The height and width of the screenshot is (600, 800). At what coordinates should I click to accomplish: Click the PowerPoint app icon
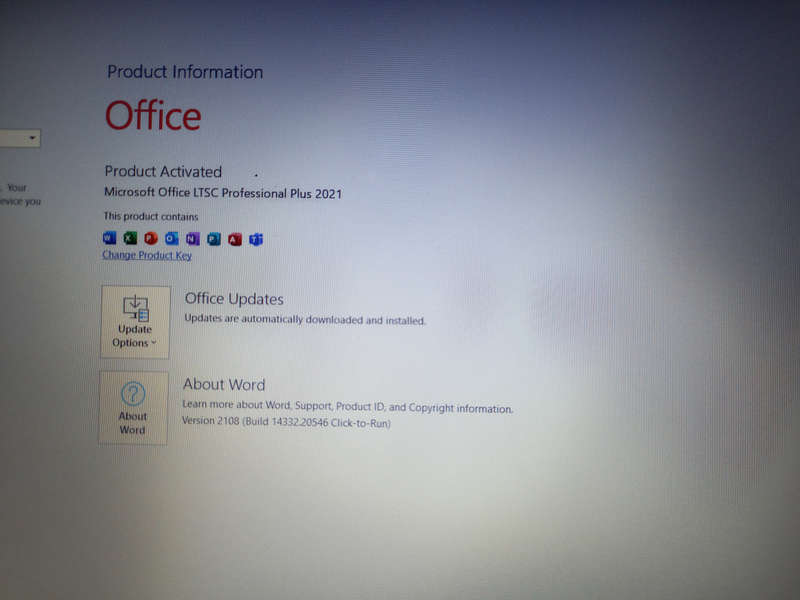(151, 238)
